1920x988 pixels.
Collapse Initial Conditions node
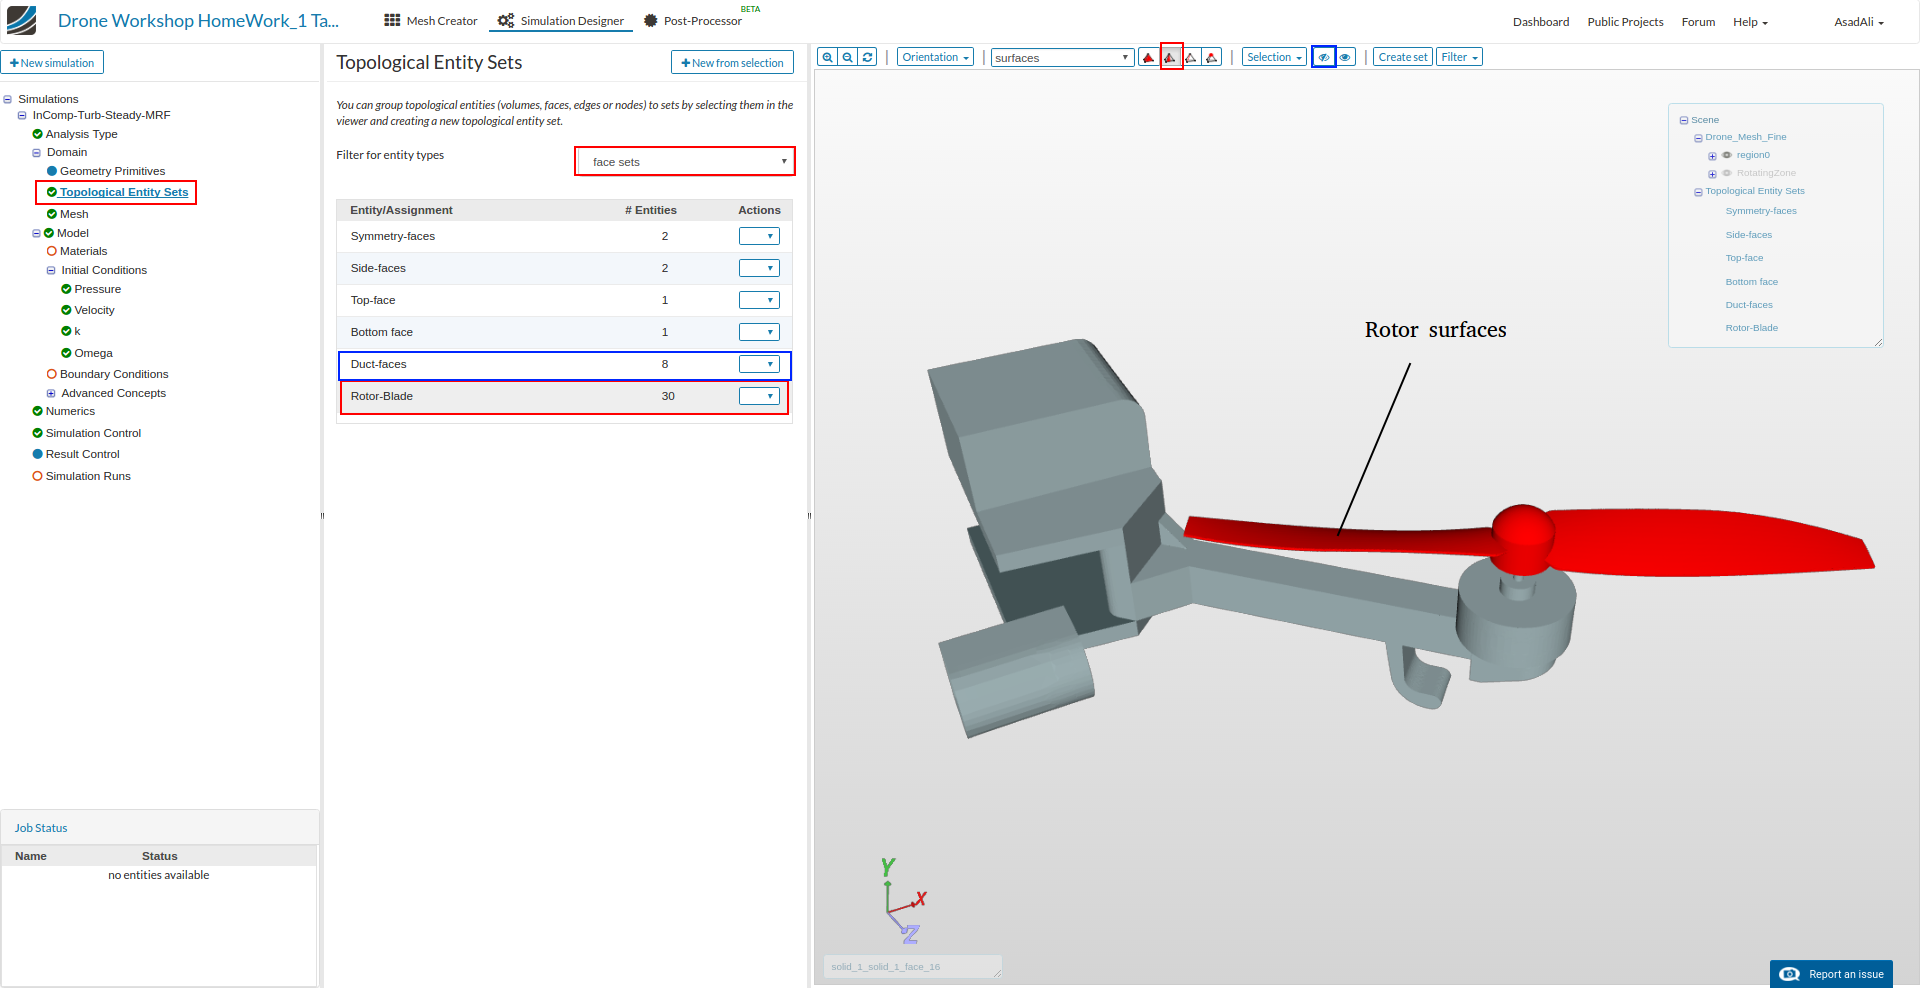point(51,271)
